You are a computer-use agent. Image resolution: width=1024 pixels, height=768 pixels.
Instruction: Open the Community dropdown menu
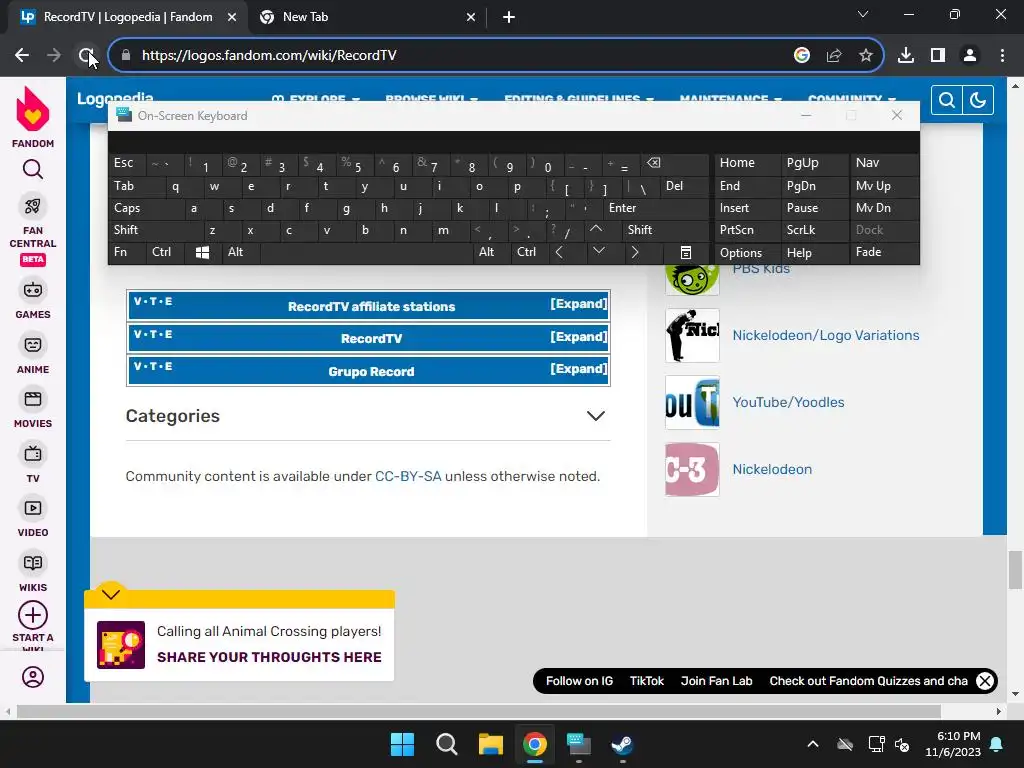(852, 99)
